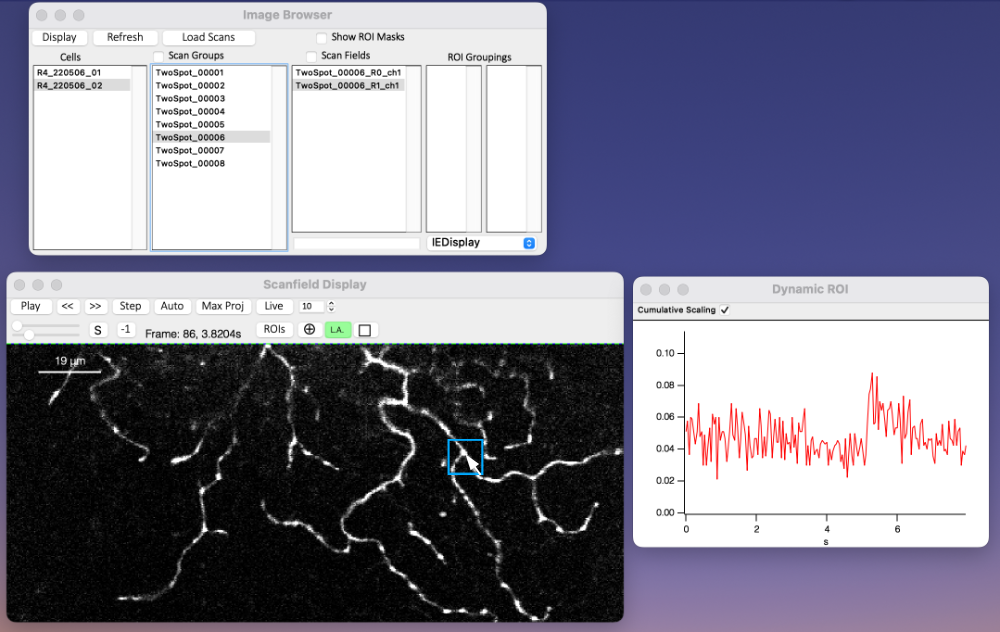Uncheck Cumulative Scaling in Dynamic ROI
The width and height of the screenshot is (1000, 632).
tap(725, 310)
